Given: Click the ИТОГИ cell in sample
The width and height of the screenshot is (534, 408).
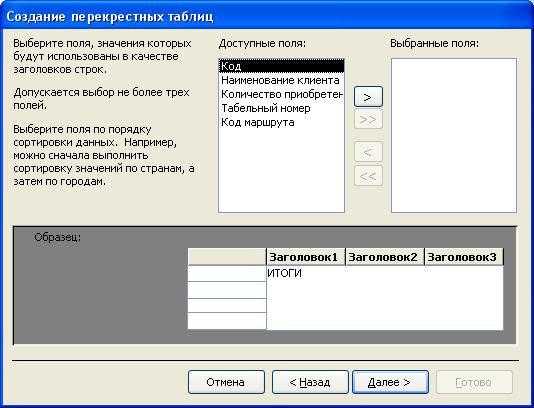Looking at the screenshot, I should 284,273.
